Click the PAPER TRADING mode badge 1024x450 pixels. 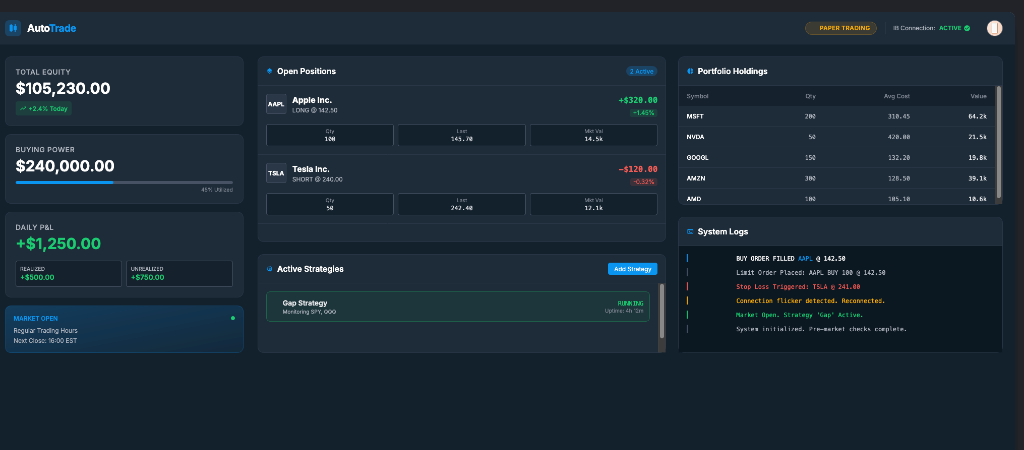(840, 28)
